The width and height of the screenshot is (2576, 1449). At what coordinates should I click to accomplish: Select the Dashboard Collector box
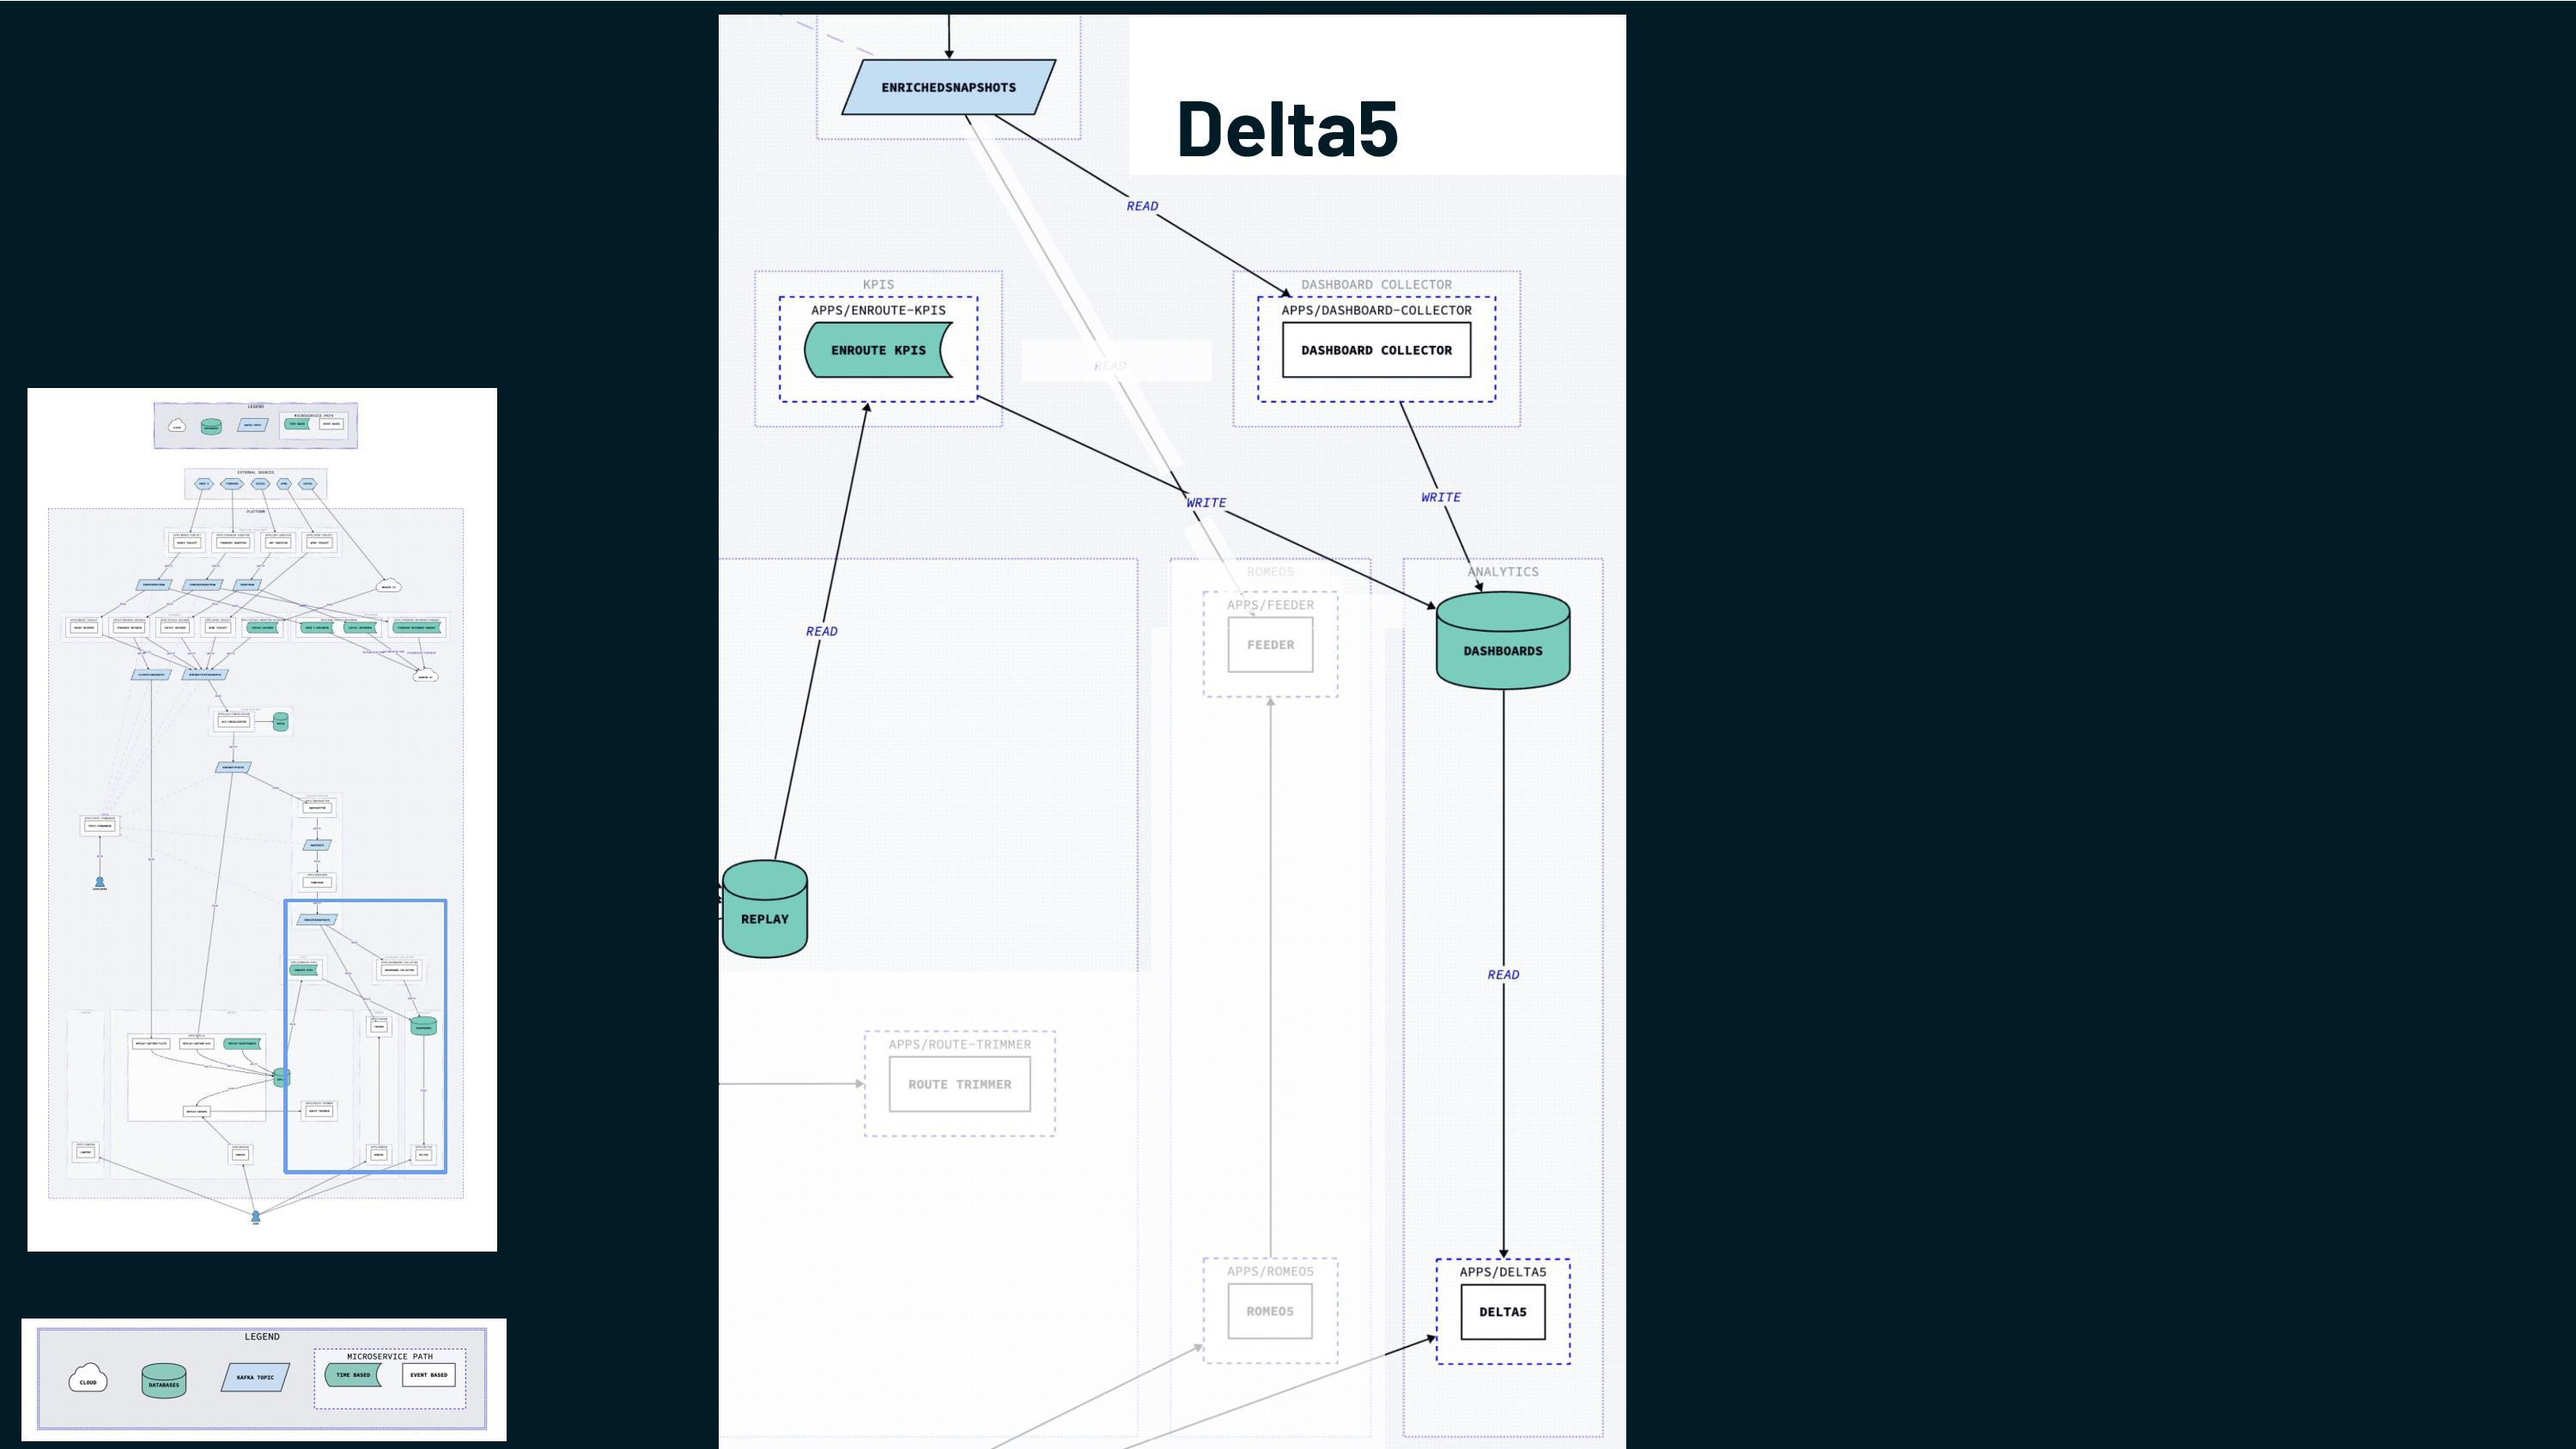click(1376, 350)
